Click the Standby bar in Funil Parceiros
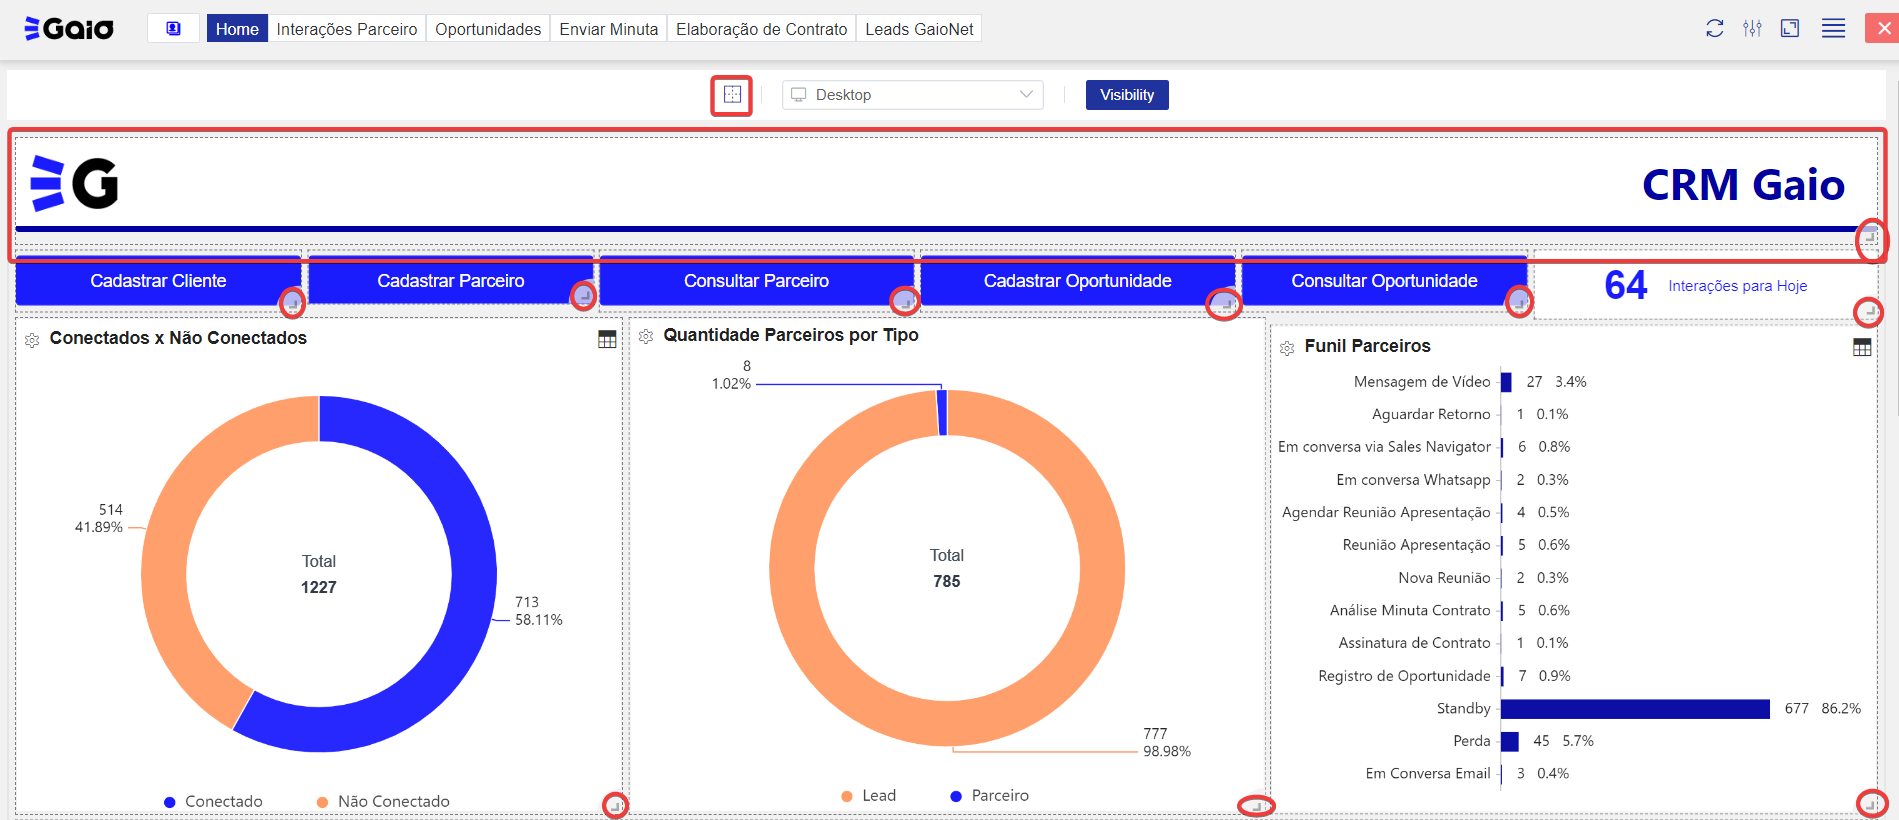Screen dimensions: 1899x820 point(1635,708)
